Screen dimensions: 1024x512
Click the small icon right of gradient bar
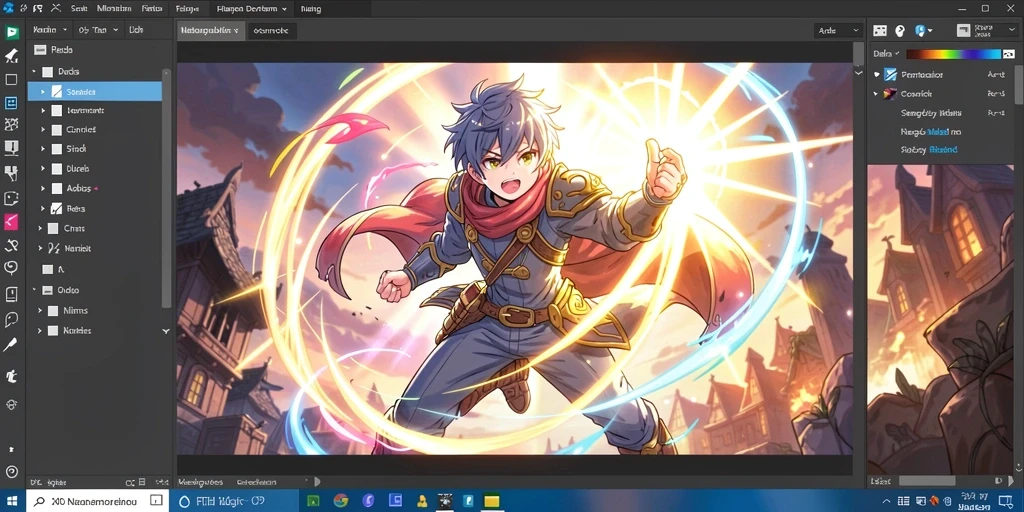pyautogui.click(x=1010, y=54)
